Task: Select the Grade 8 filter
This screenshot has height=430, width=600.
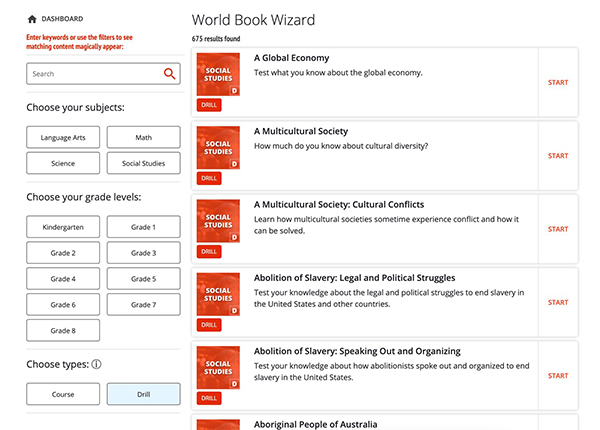Action: 63,331
